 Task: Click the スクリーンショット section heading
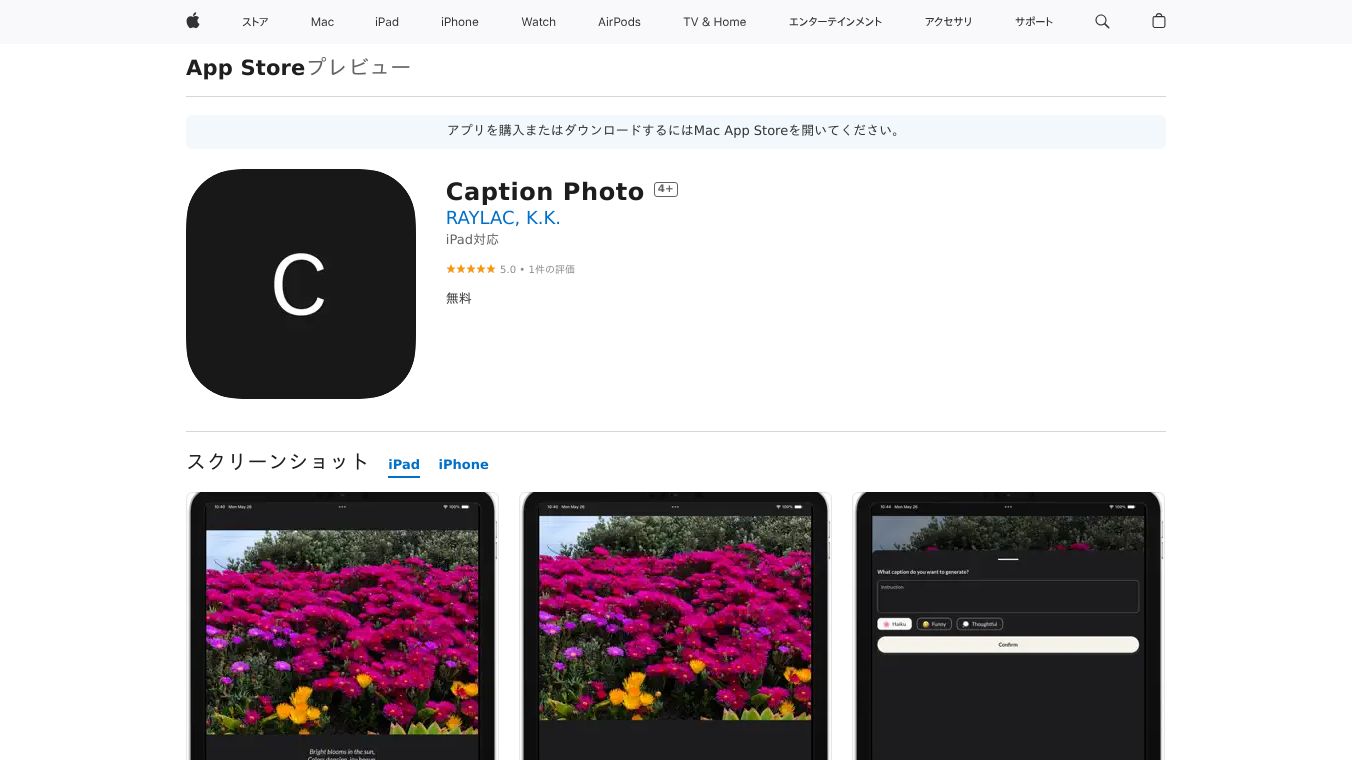click(x=278, y=461)
